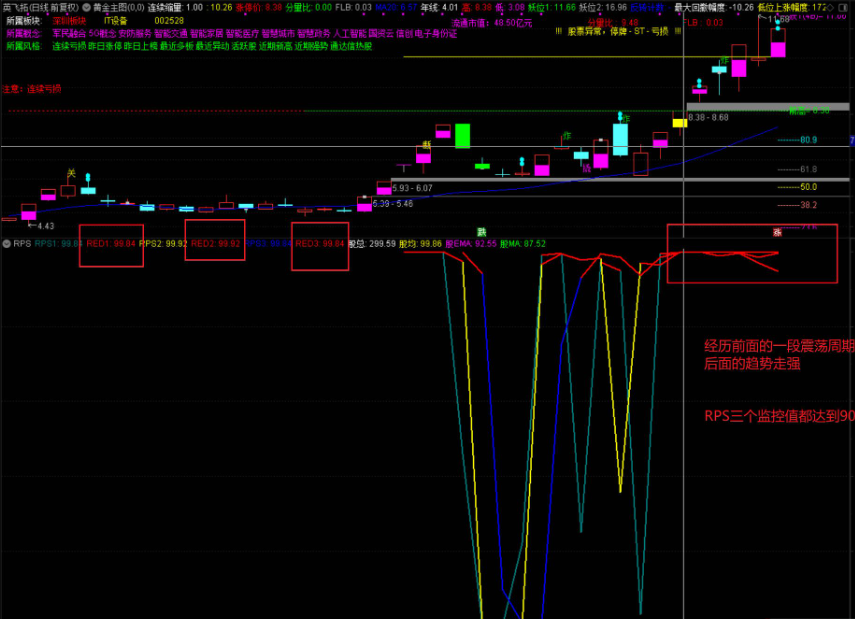Click the 50.0 retracement level label
This screenshot has height=619, width=855.
[809, 187]
